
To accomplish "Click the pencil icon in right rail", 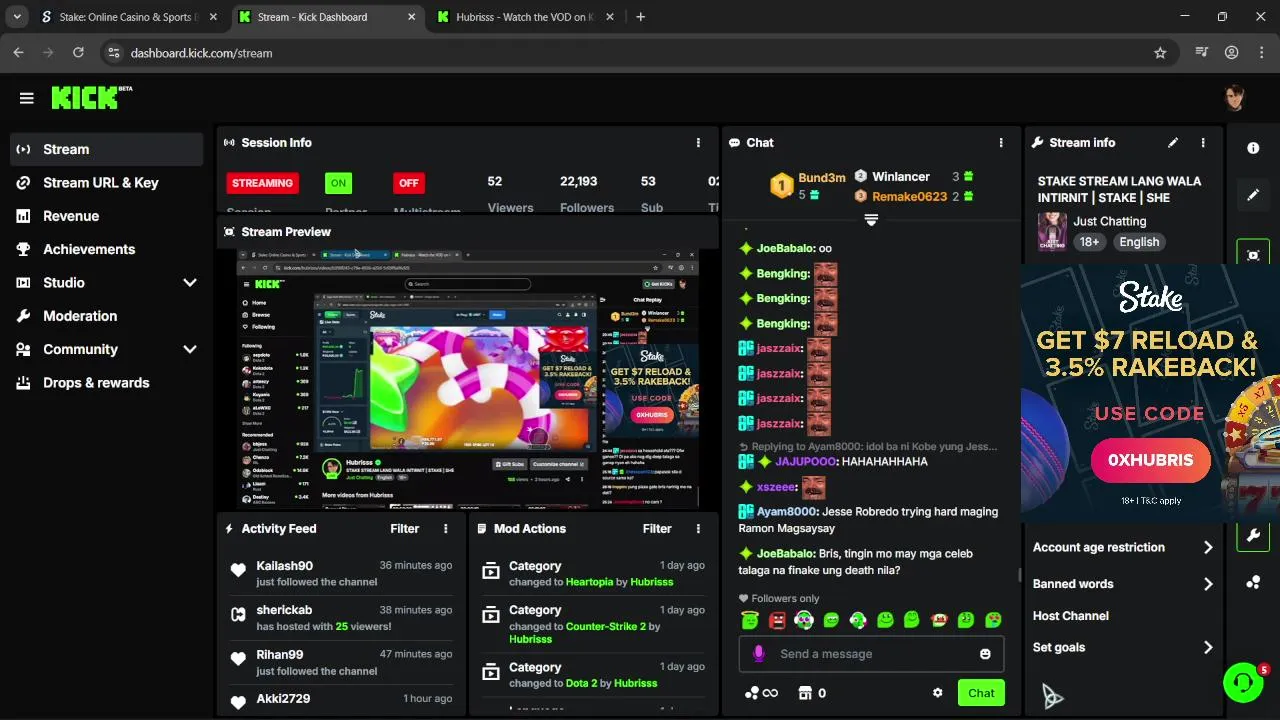I will 1253,195.
